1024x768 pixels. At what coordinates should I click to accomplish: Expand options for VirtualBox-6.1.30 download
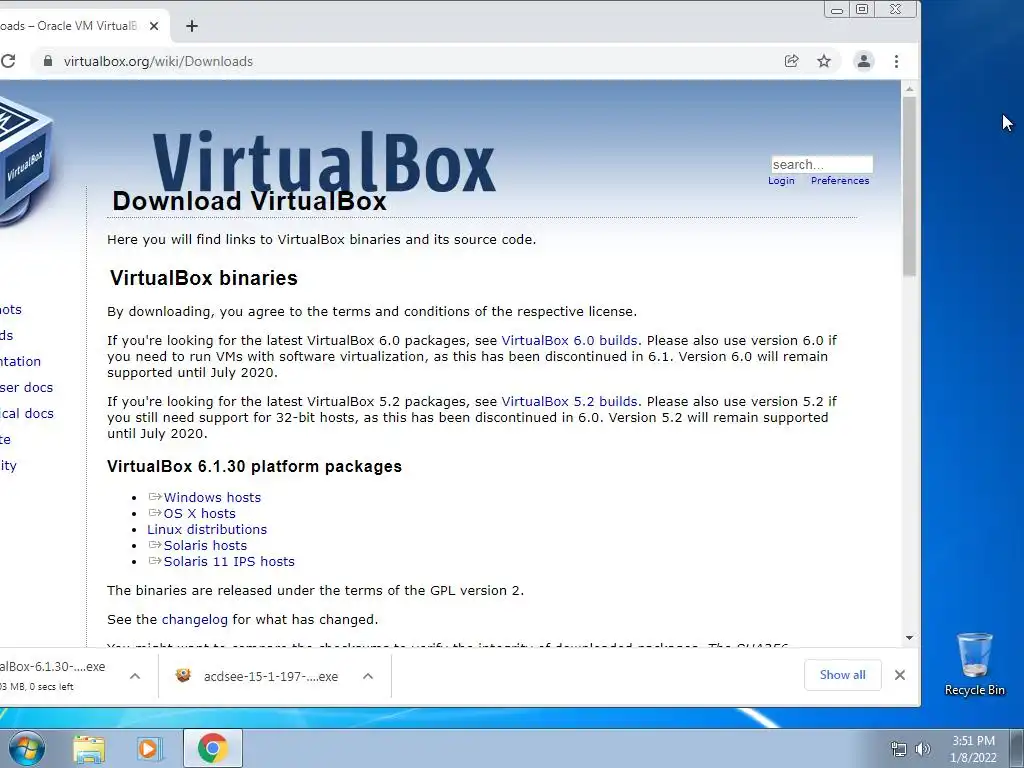(x=135, y=676)
